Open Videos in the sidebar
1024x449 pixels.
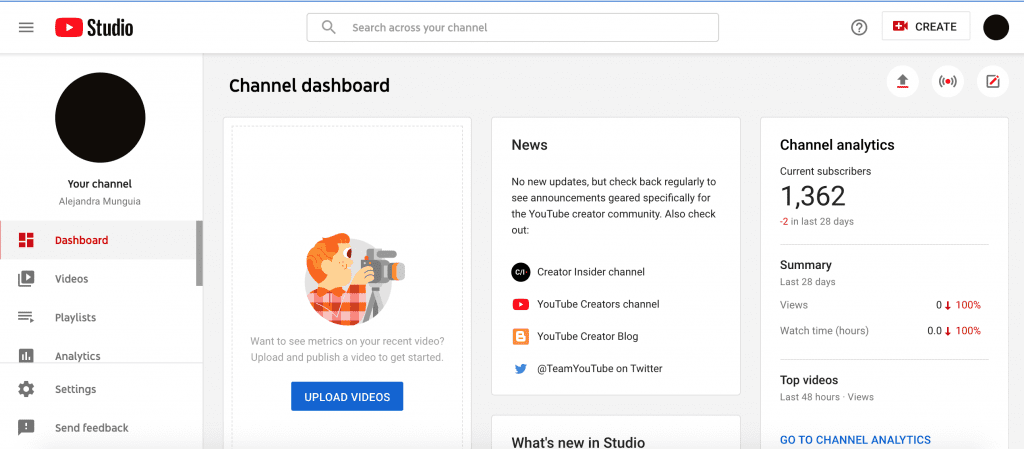pyautogui.click(x=71, y=279)
